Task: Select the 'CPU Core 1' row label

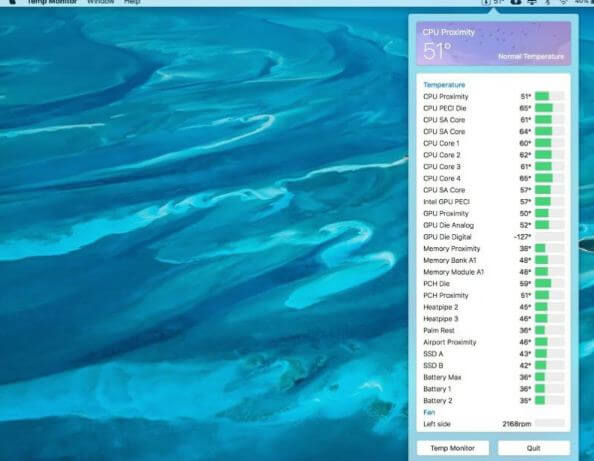Action: click(x=441, y=143)
